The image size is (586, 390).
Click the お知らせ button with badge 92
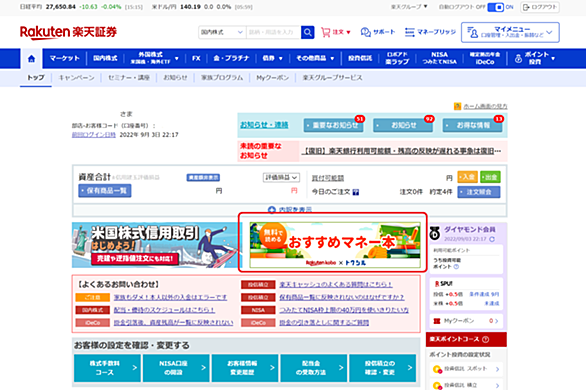tap(403, 125)
